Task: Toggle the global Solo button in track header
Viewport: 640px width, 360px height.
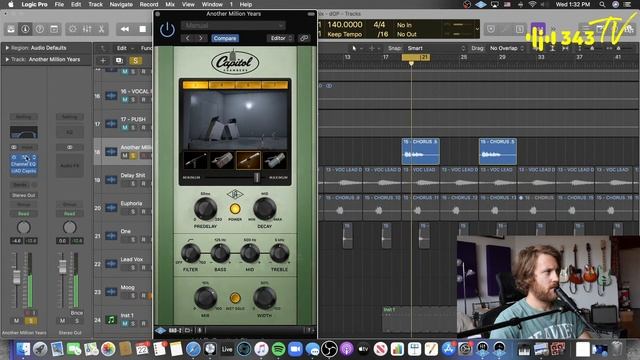Action: click(136, 61)
